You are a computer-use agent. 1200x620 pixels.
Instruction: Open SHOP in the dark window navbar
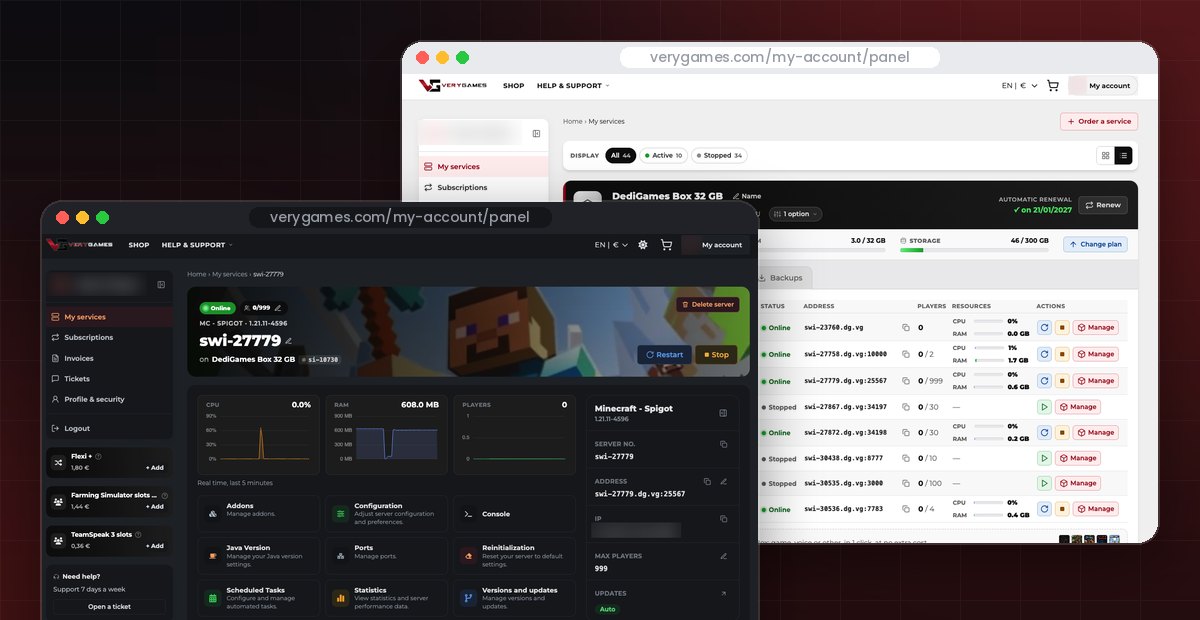(x=138, y=245)
